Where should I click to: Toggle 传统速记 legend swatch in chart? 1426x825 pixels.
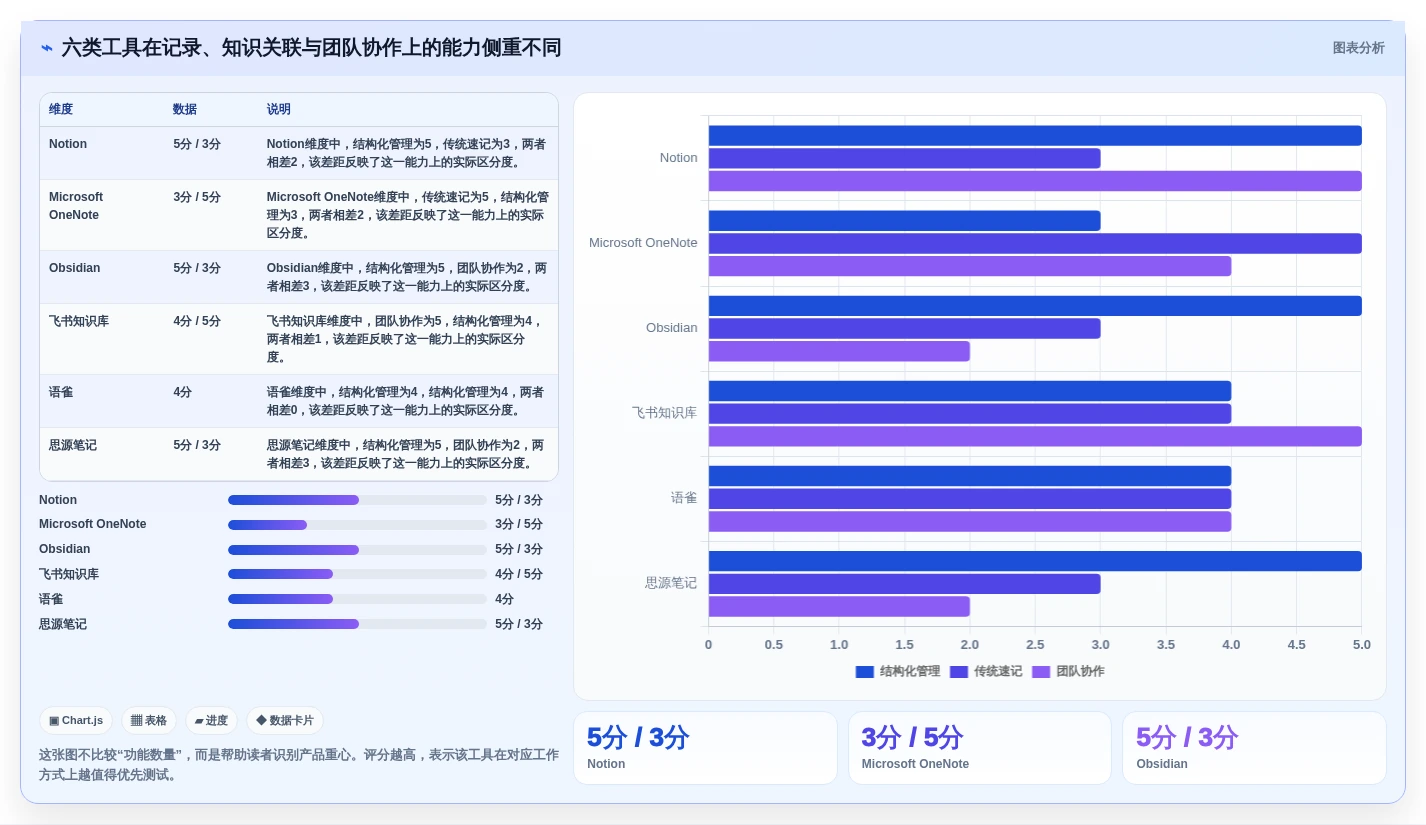click(959, 672)
